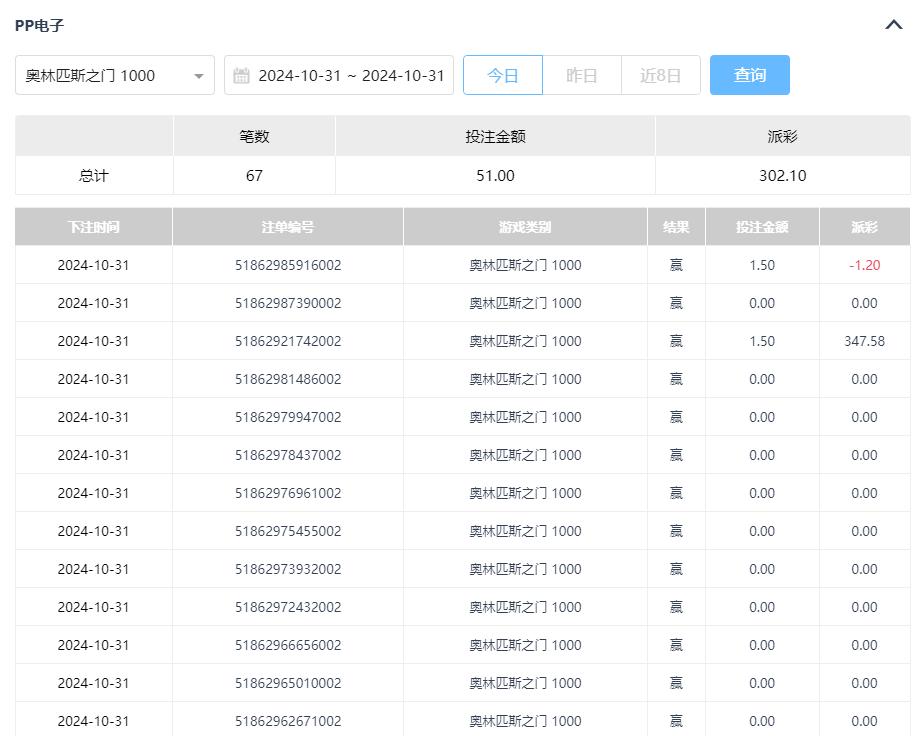Viewport: 916px width, 736px height.
Task: Click the calendar icon in the date field
Action: [x=241, y=76]
